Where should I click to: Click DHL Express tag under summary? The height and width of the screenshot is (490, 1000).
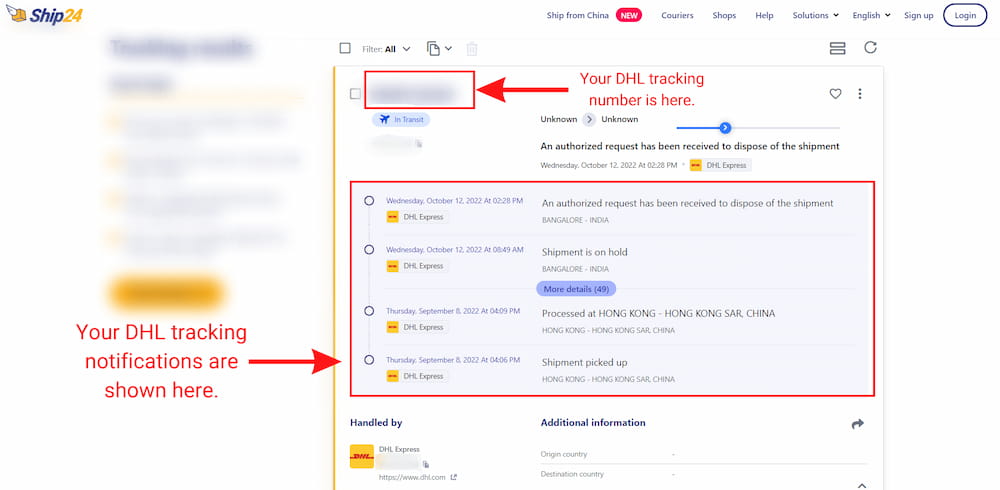click(x=721, y=165)
